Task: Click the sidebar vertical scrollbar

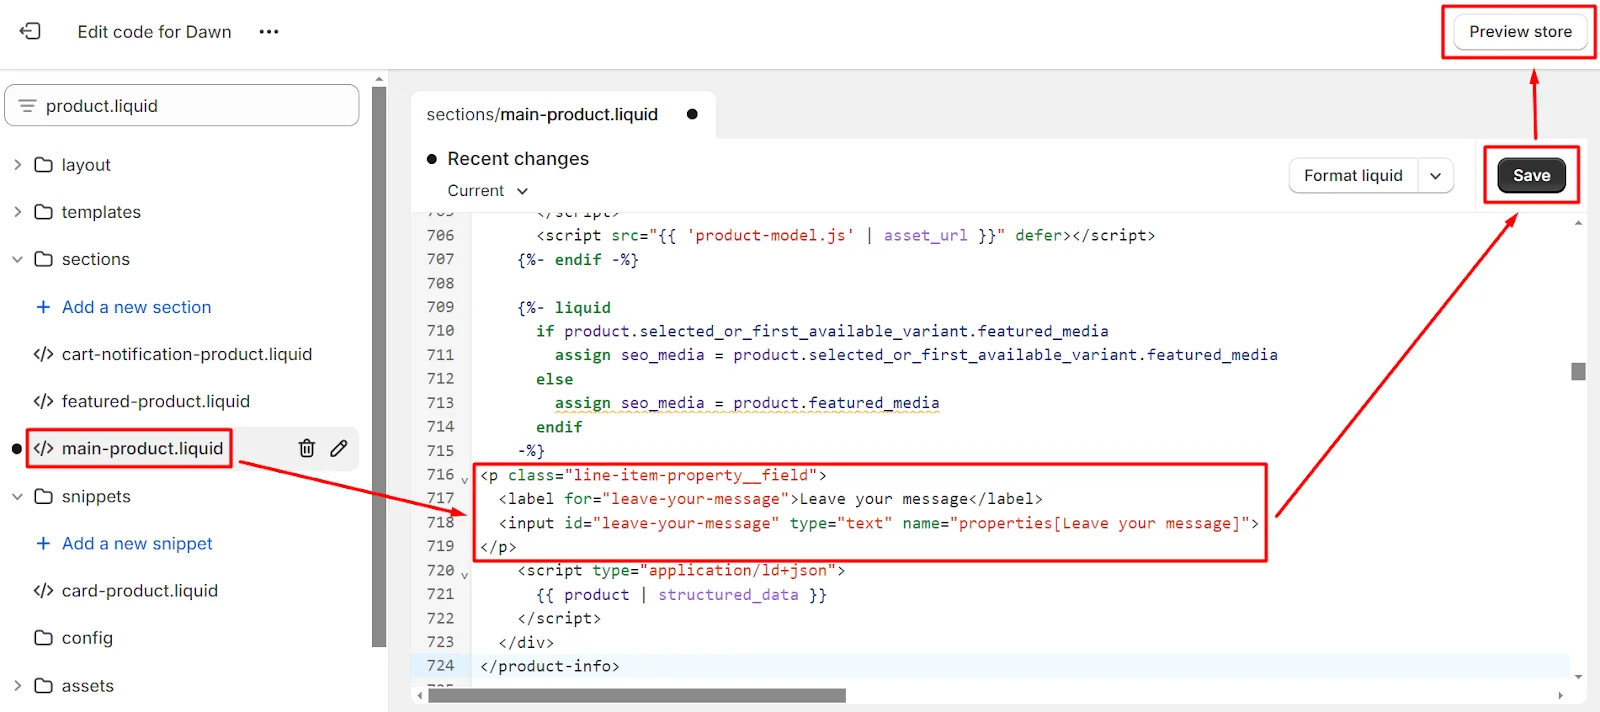Action: [379, 367]
